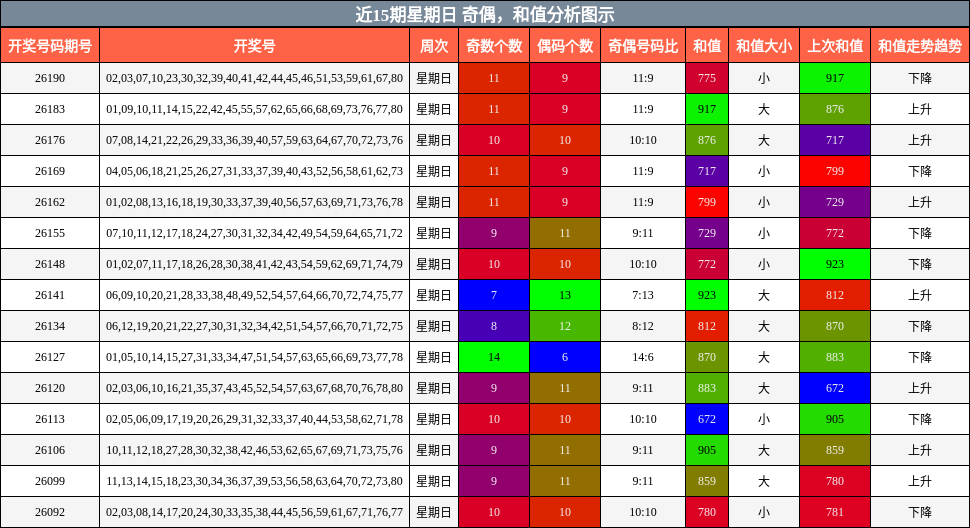Image resolution: width=970 pixels, height=528 pixels.
Task: Select issue number 26169
Action: [50, 171]
